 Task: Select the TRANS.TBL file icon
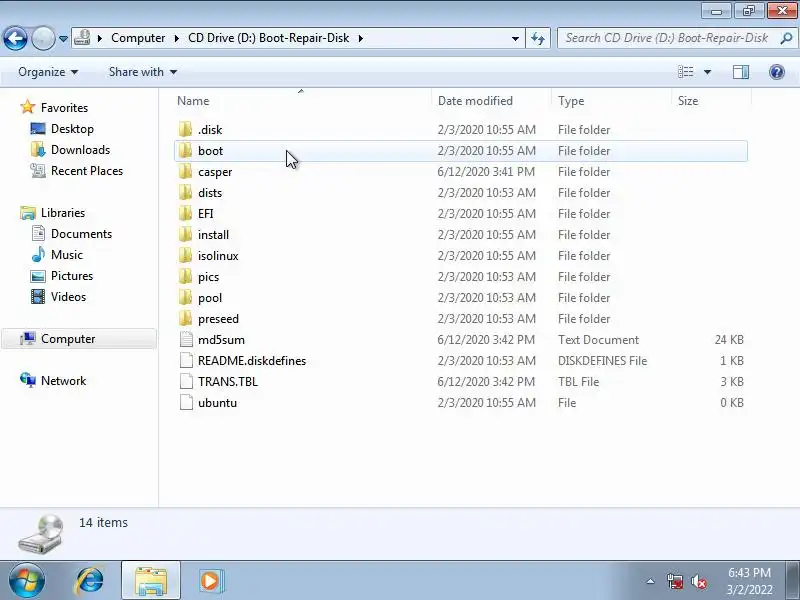[186, 382]
